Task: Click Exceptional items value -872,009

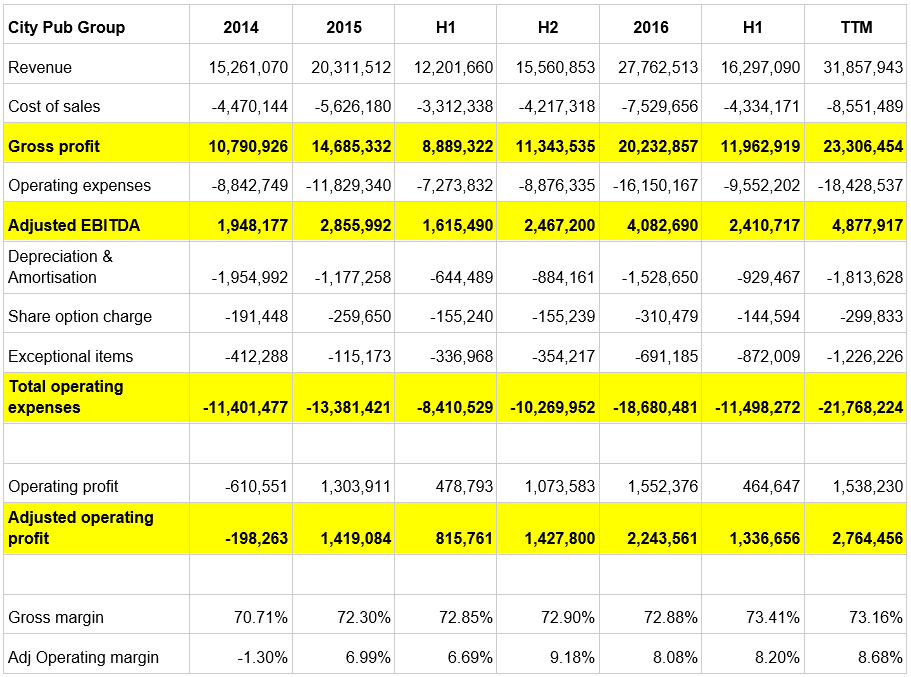Action: 769,356
